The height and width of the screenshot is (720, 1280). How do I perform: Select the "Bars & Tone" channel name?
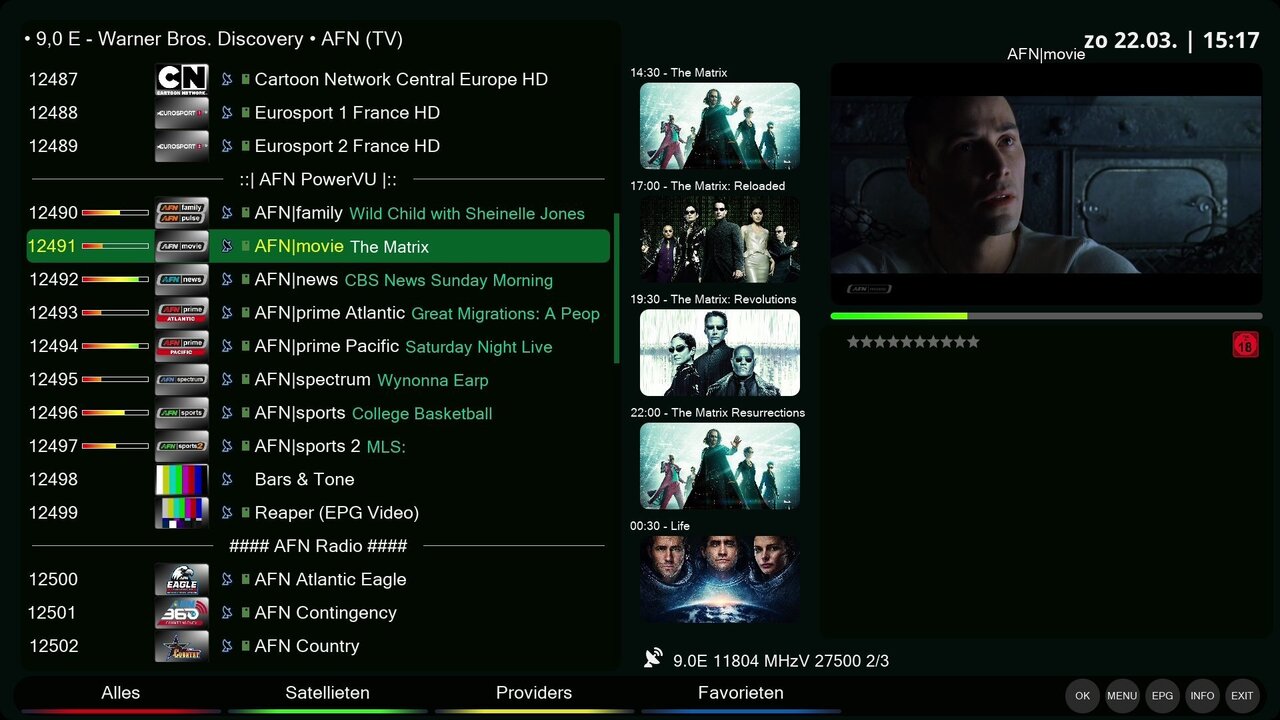tap(305, 480)
